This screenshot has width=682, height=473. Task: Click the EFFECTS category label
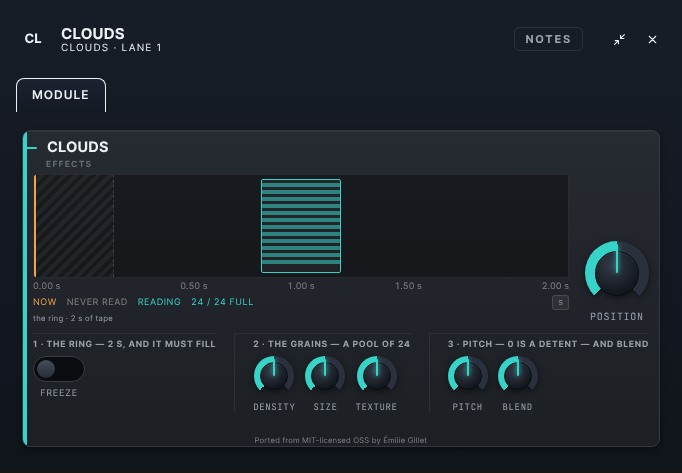click(x=69, y=164)
